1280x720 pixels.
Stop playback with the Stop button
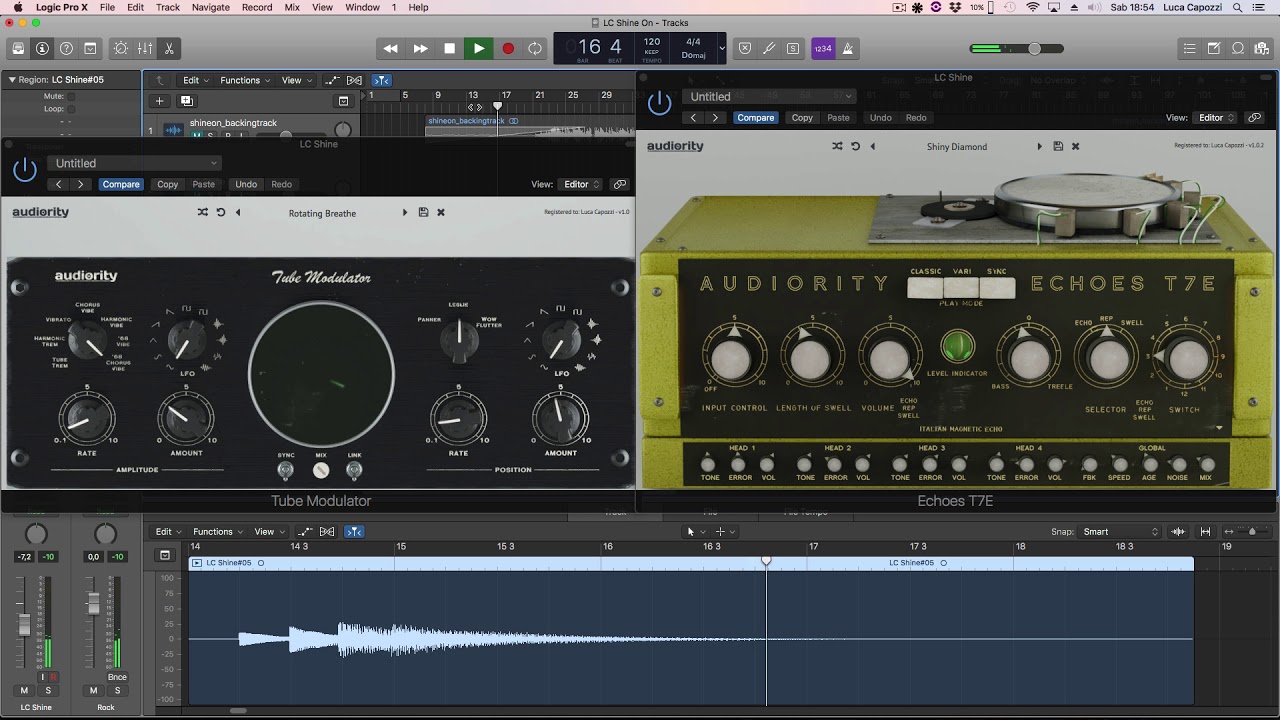pos(450,48)
